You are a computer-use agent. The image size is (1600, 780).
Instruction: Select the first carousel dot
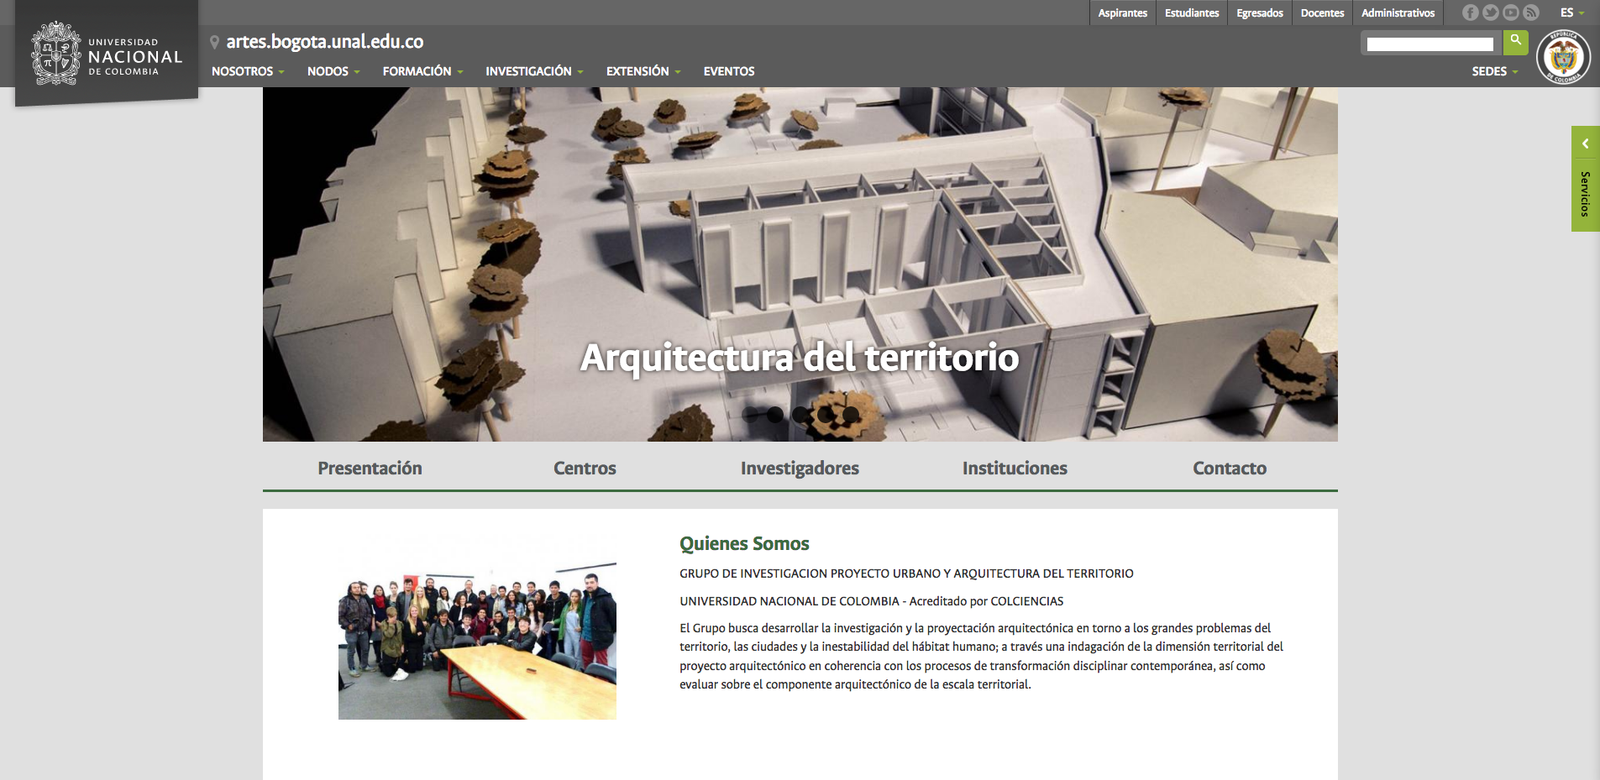[750, 414]
